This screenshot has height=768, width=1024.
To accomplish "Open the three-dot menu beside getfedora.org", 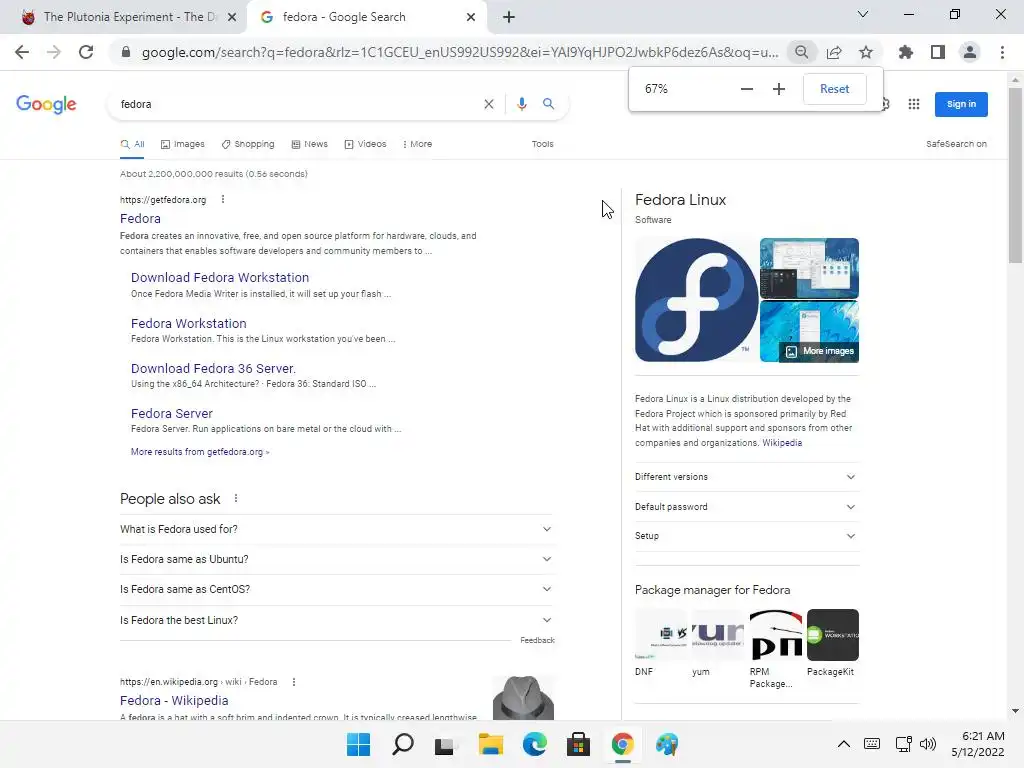I will [x=223, y=199].
